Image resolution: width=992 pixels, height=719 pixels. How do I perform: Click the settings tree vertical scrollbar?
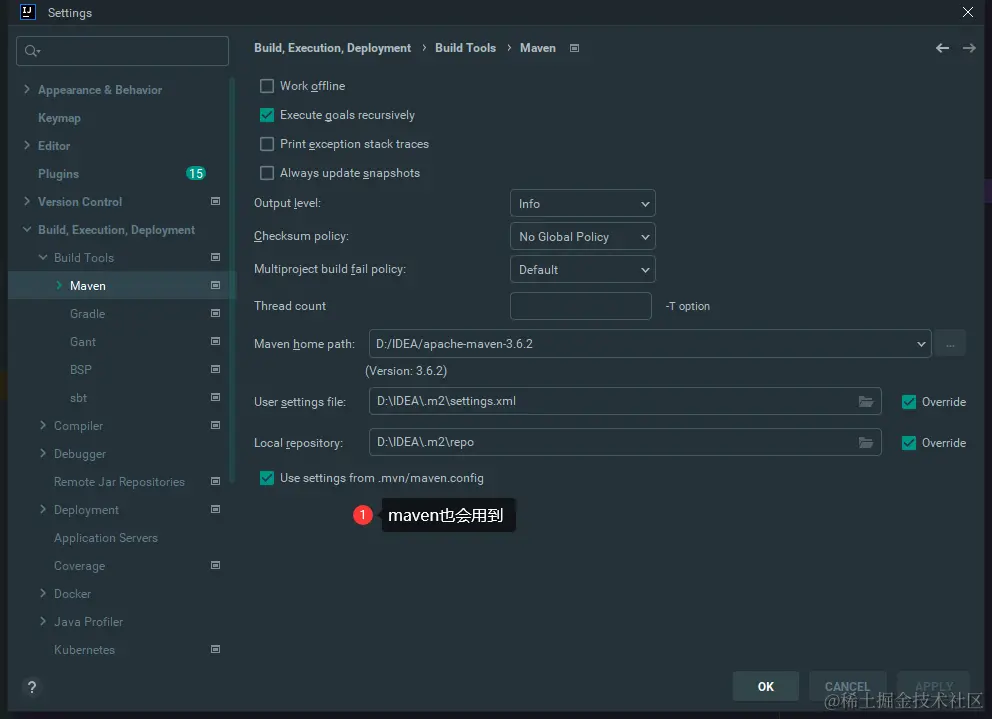point(232,278)
